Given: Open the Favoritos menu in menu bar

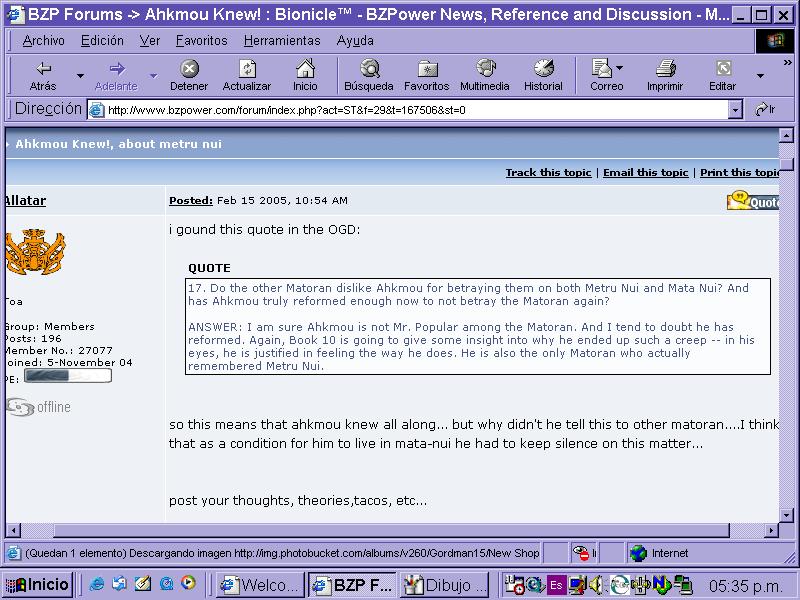Looking at the screenshot, I should click(201, 41).
